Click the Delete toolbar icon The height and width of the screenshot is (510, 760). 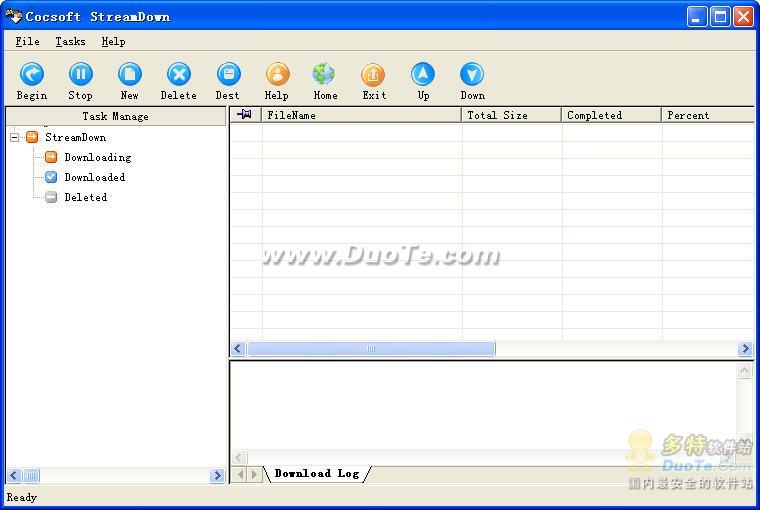(x=179, y=74)
